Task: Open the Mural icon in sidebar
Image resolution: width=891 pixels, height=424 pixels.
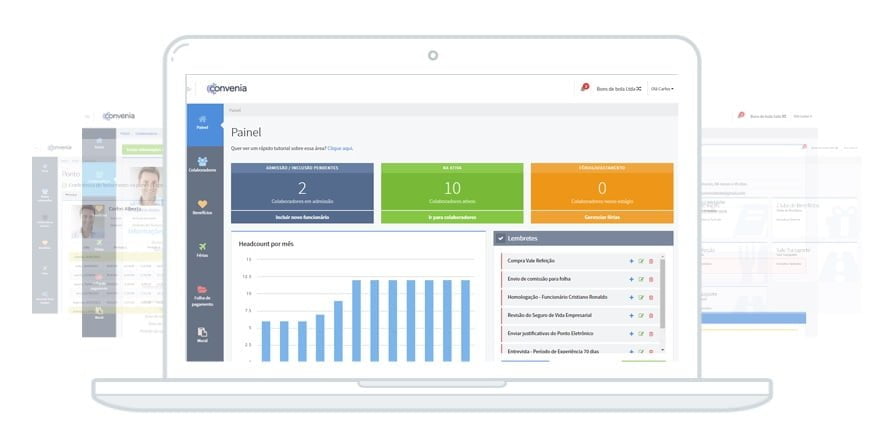Action: (x=203, y=335)
